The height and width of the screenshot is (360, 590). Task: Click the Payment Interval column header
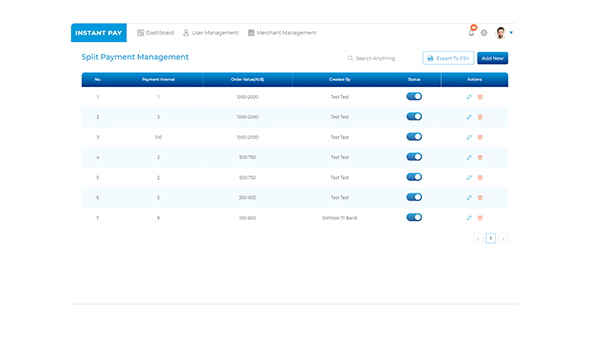click(x=158, y=79)
